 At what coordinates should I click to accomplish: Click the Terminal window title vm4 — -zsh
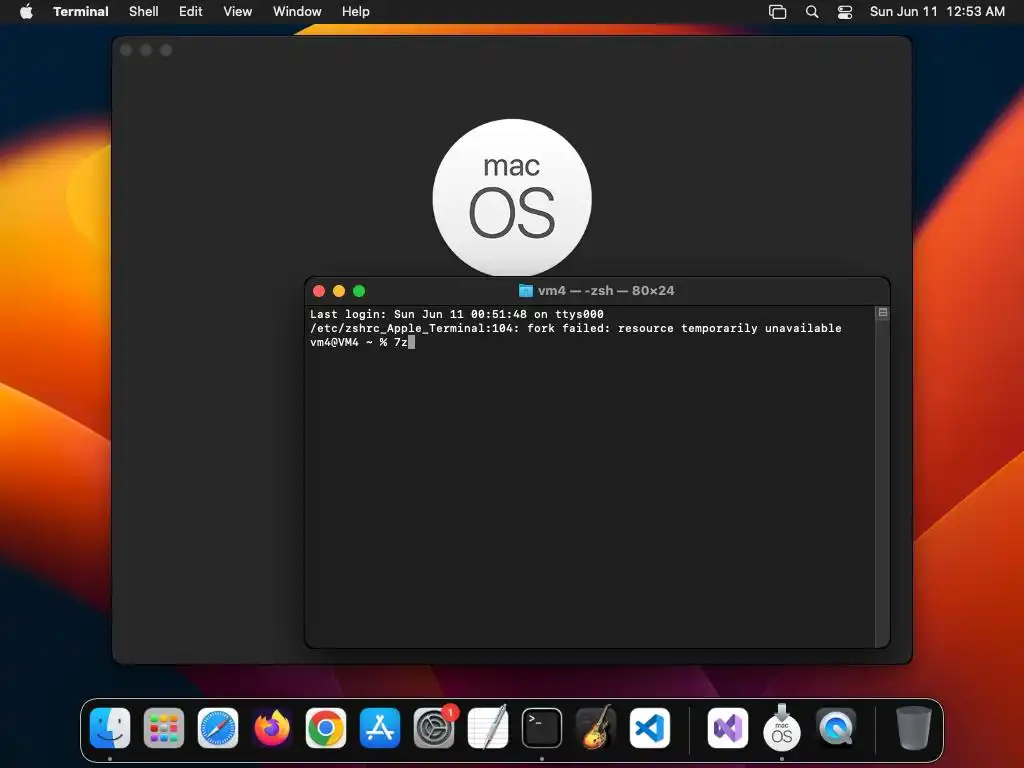pyautogui.click(x=606, y=291)
